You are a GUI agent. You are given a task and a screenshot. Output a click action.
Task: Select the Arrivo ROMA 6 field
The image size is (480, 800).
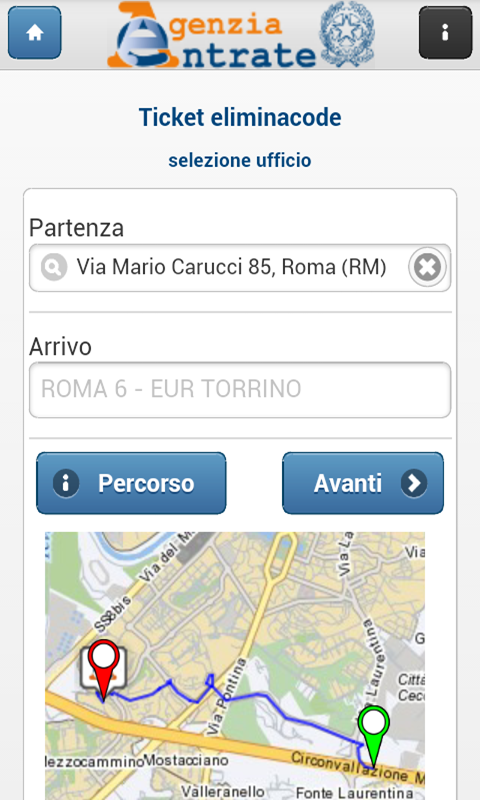tap(240, 390)
